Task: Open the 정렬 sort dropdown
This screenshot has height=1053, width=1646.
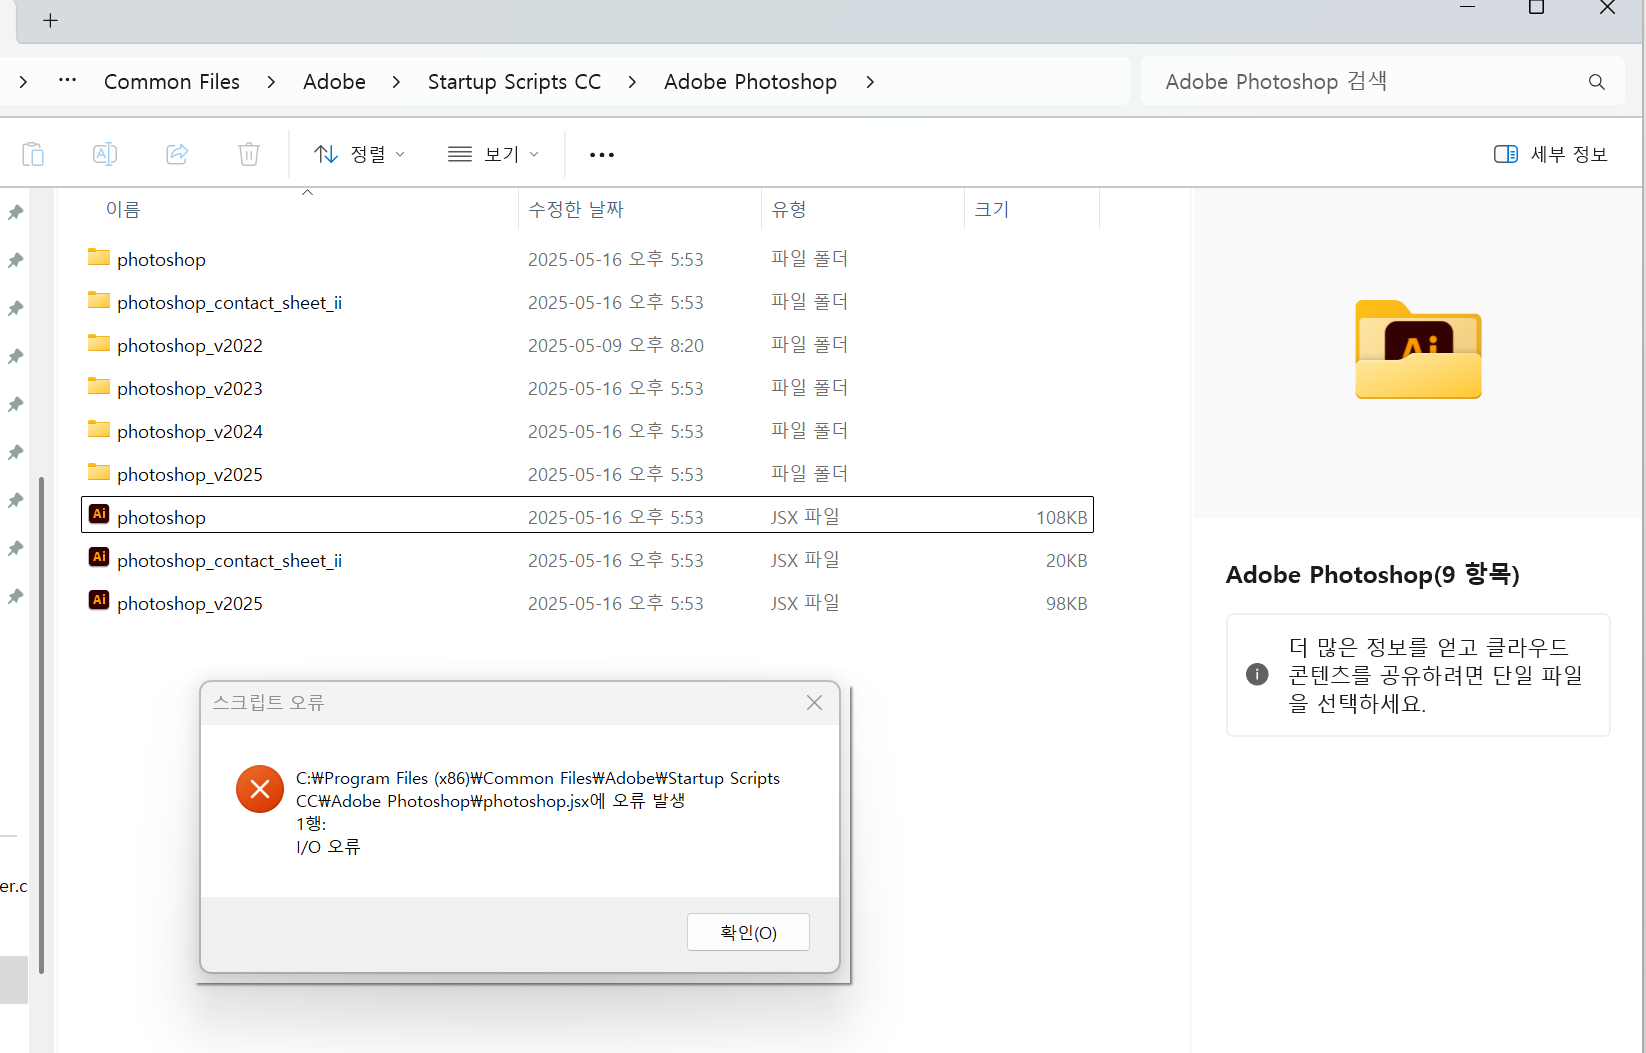Action: click(x=358, y=153)
